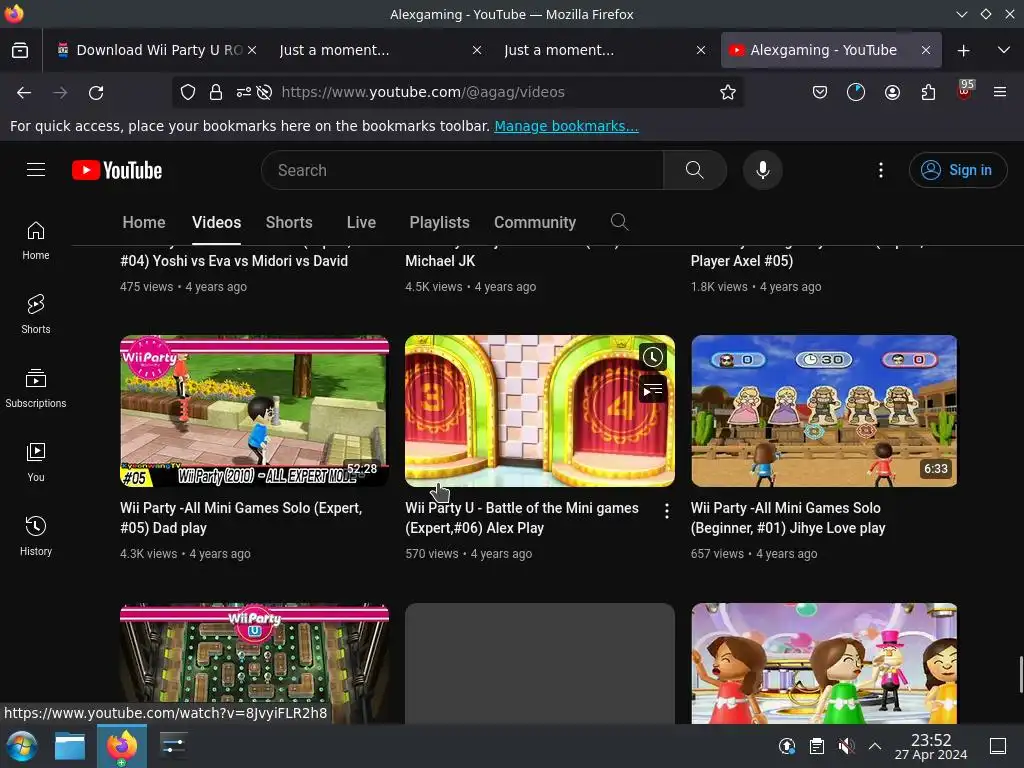Viewport: 1024px width, 768px height.
Task: Expand hidden system tray icons arrow
Action: pyautogui.click(x=875, y=746)
